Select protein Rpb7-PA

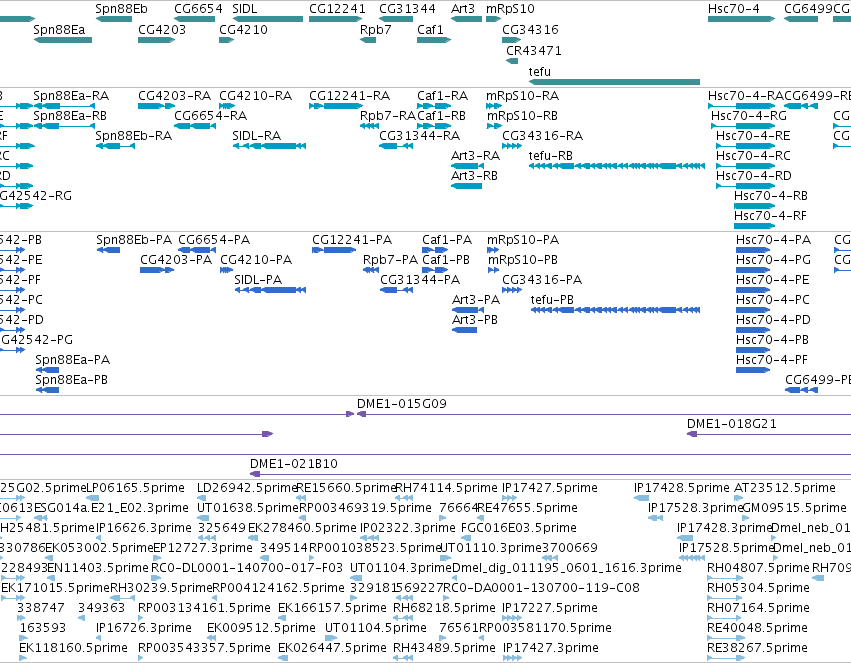(371, 270)
